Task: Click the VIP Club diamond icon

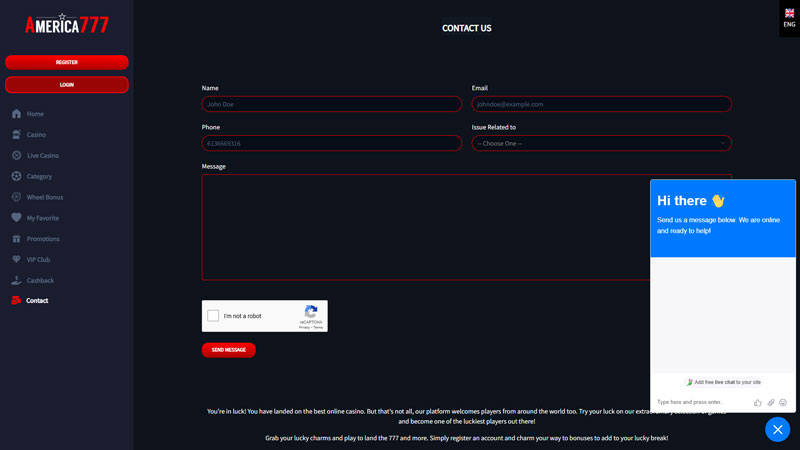Action: click(x=16, y=260)
